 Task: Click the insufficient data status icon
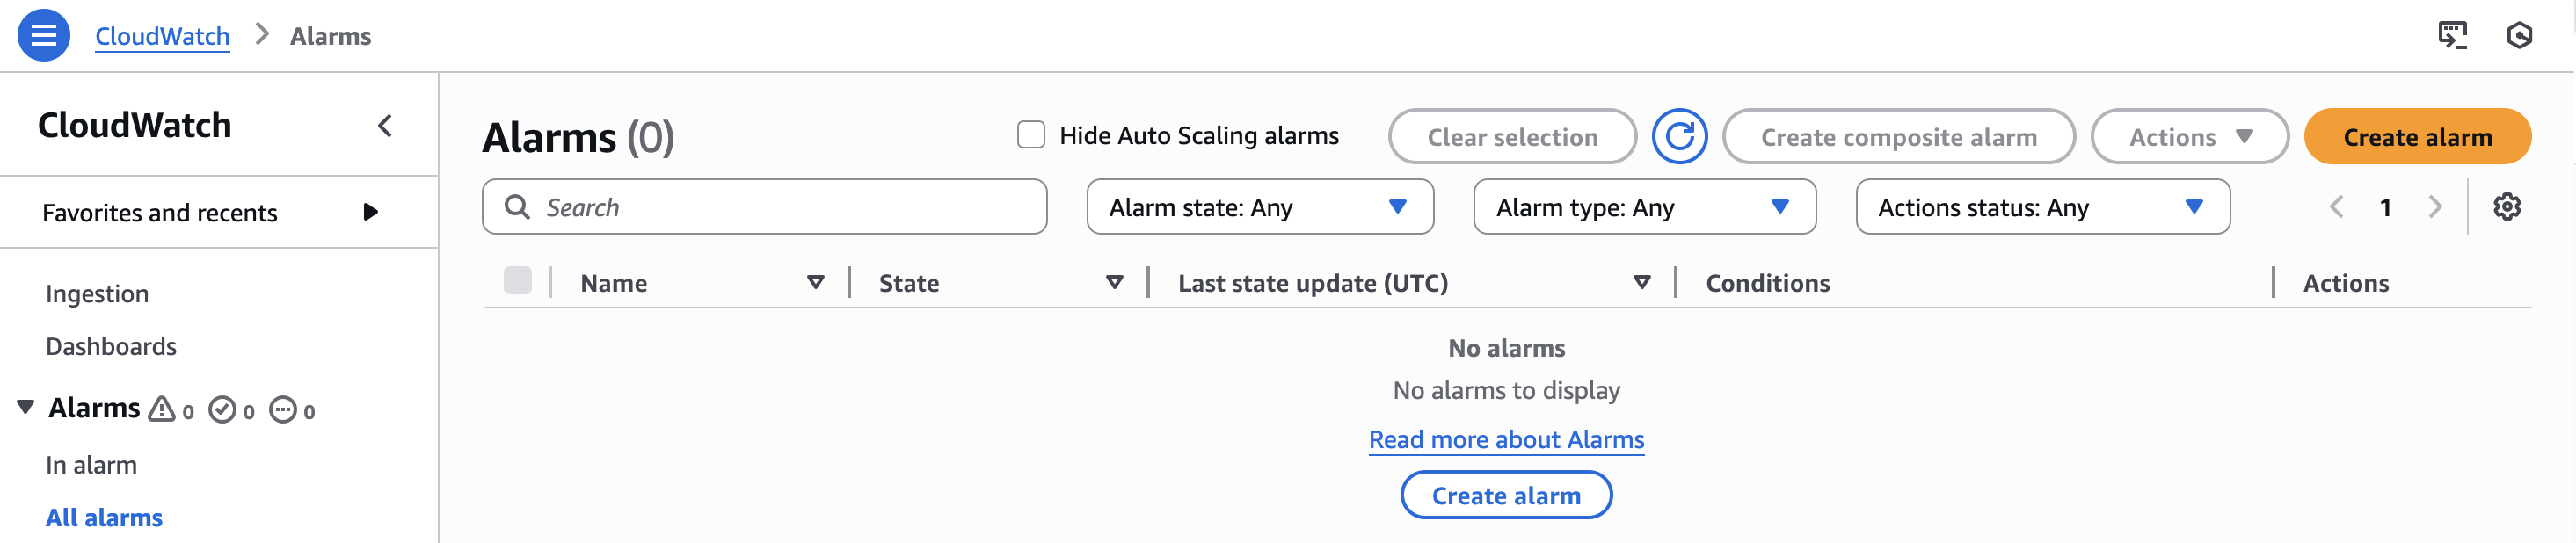(283, 410)
